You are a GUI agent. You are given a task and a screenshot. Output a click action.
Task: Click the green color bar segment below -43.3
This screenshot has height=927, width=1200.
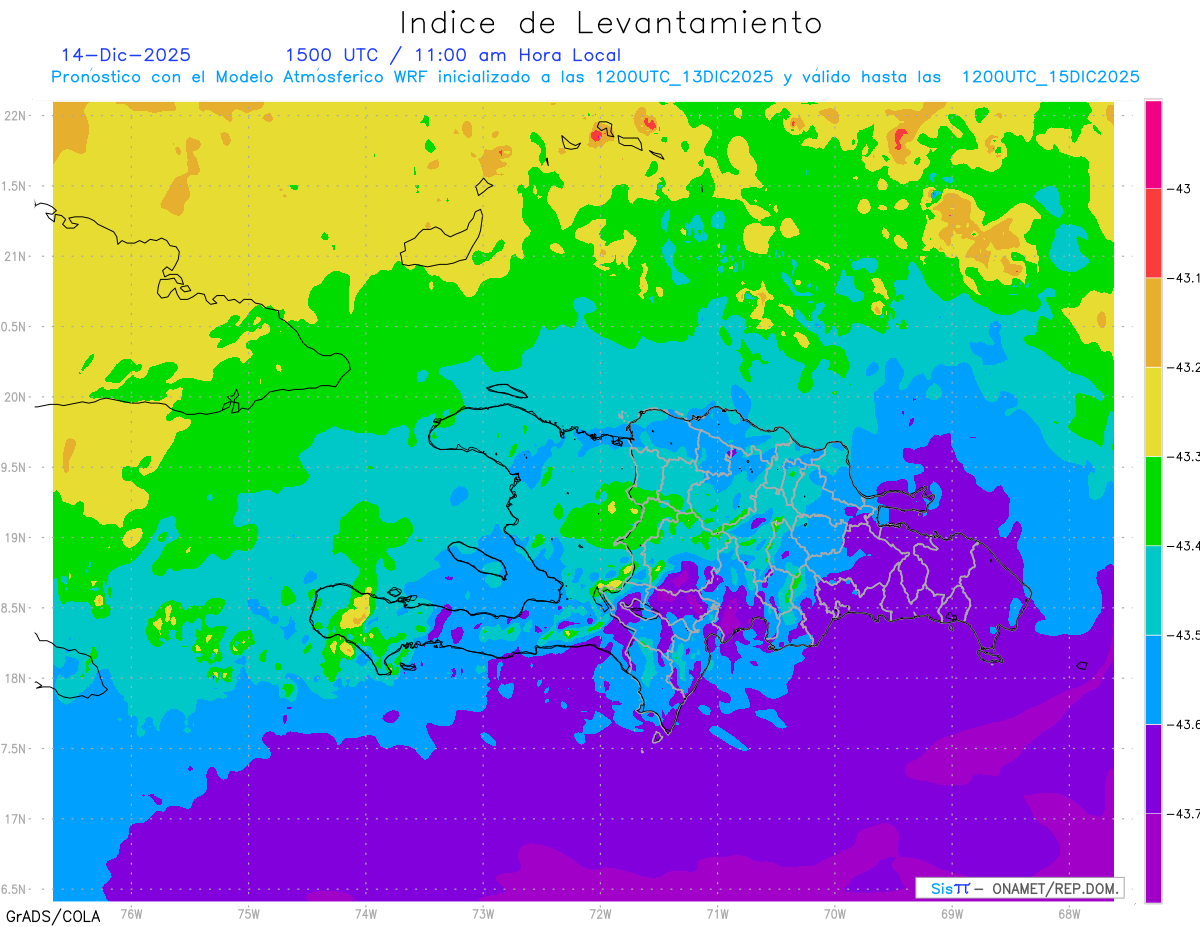point(1153,500)
